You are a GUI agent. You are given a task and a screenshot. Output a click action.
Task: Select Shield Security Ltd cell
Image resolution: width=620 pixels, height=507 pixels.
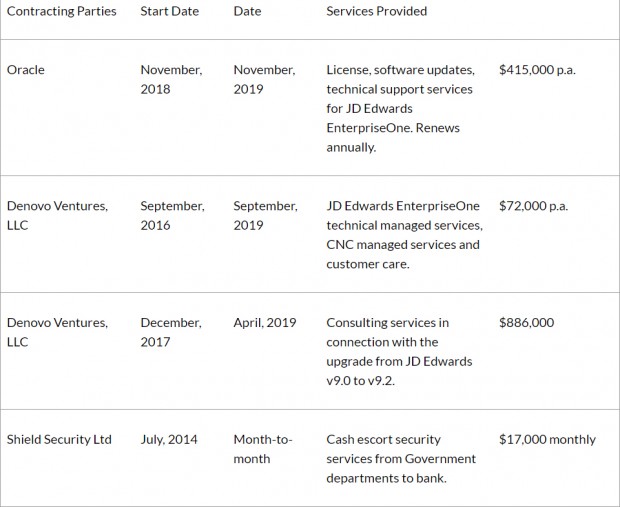[x=59, y=439]
